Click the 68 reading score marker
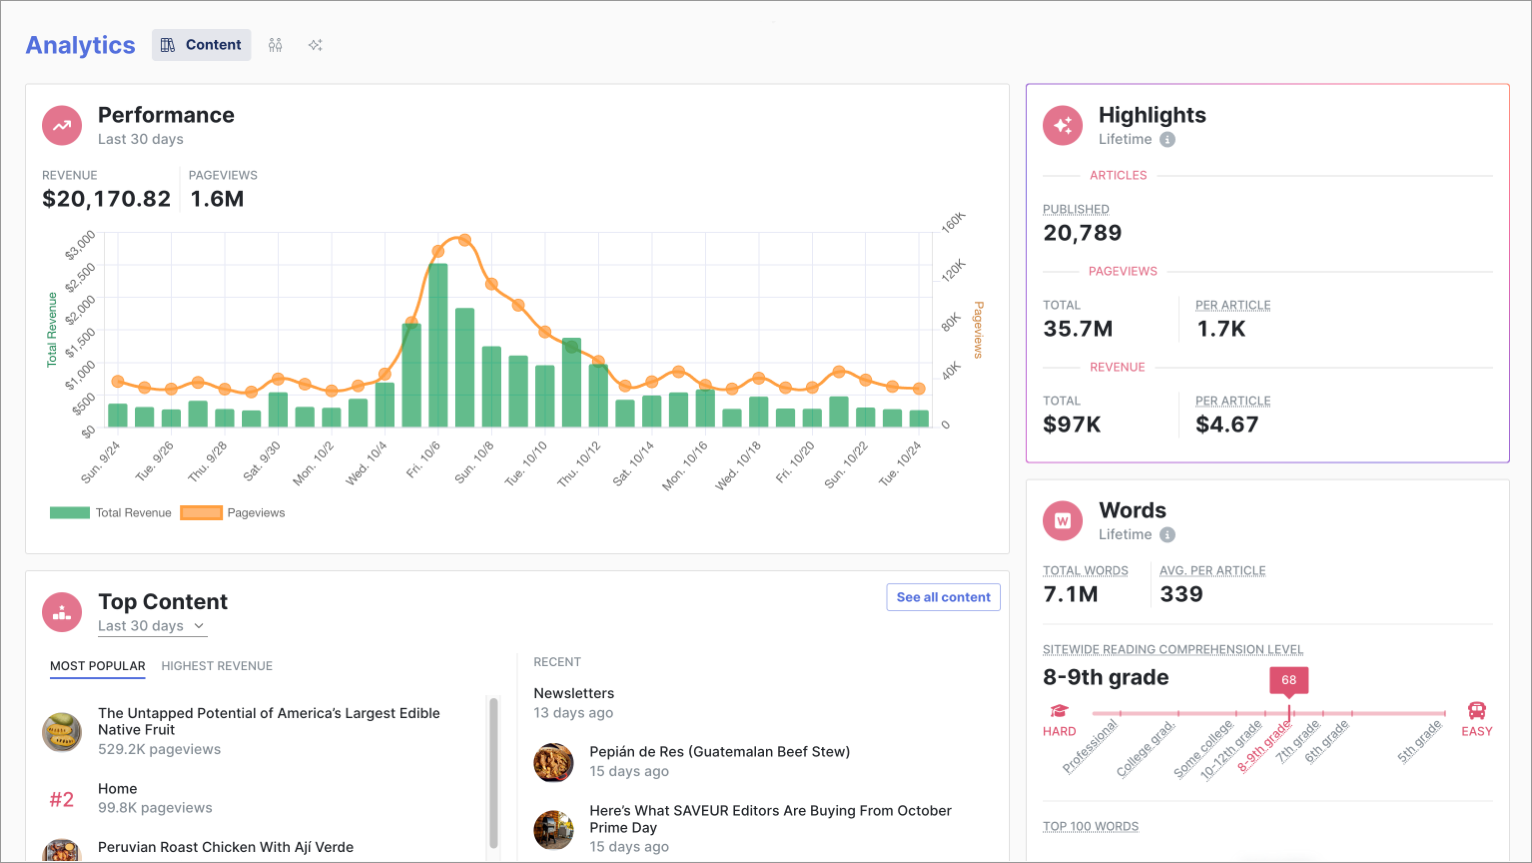The width and height of the screenshot is (1532, 863). tap(1289, 680)
